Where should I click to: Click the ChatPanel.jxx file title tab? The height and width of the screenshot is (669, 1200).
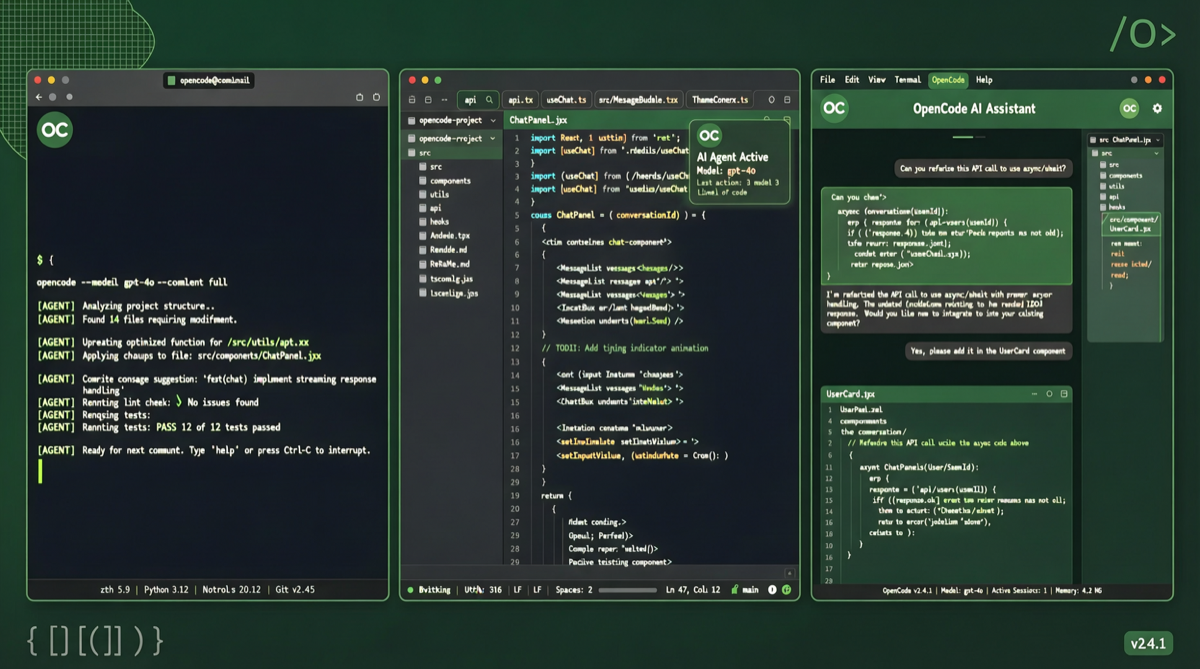[x=538, y=120]
